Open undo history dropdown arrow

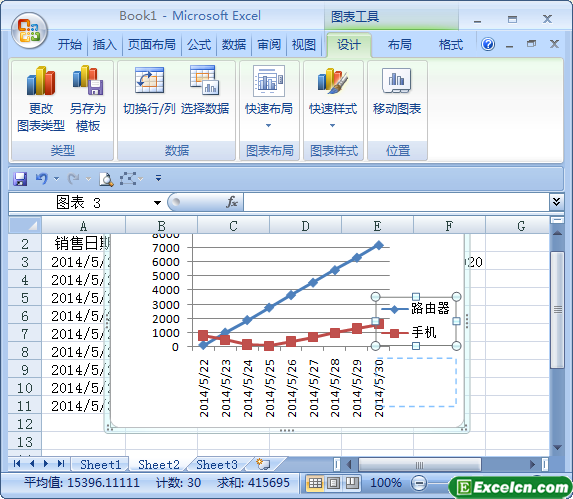click(x=56, y=179)
